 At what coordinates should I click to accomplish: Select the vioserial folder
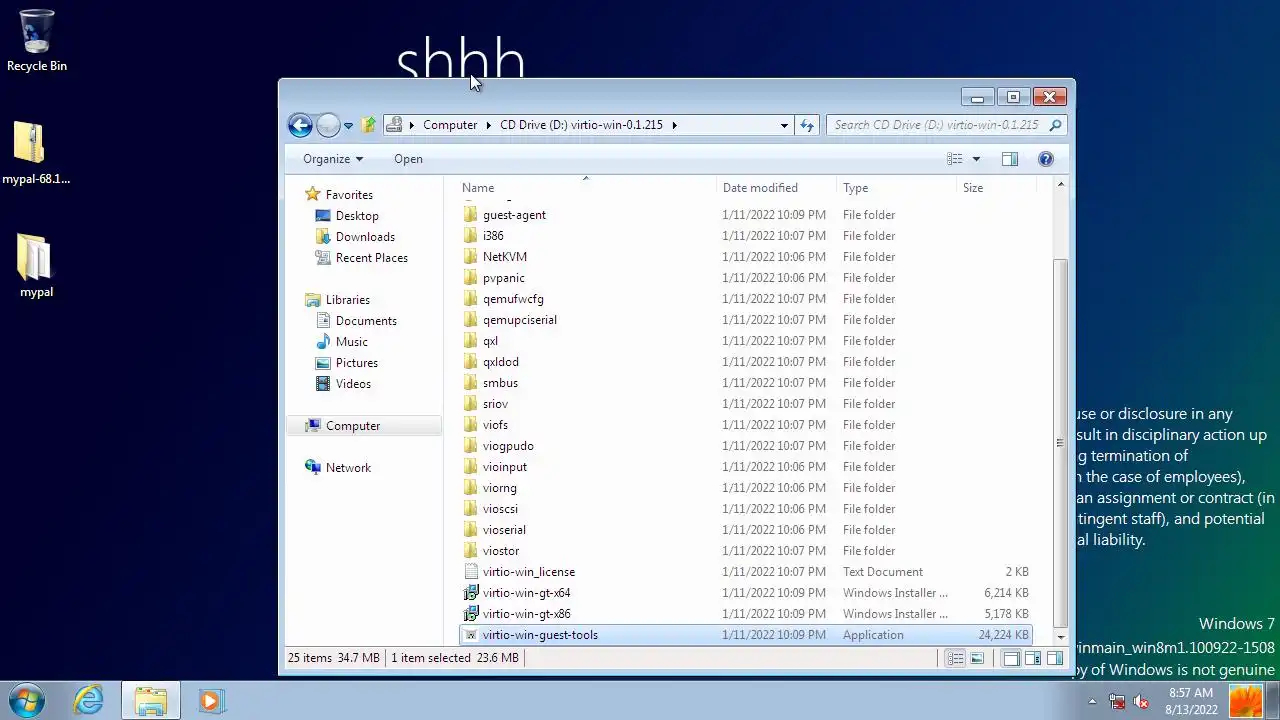click(x=504, y=530)
